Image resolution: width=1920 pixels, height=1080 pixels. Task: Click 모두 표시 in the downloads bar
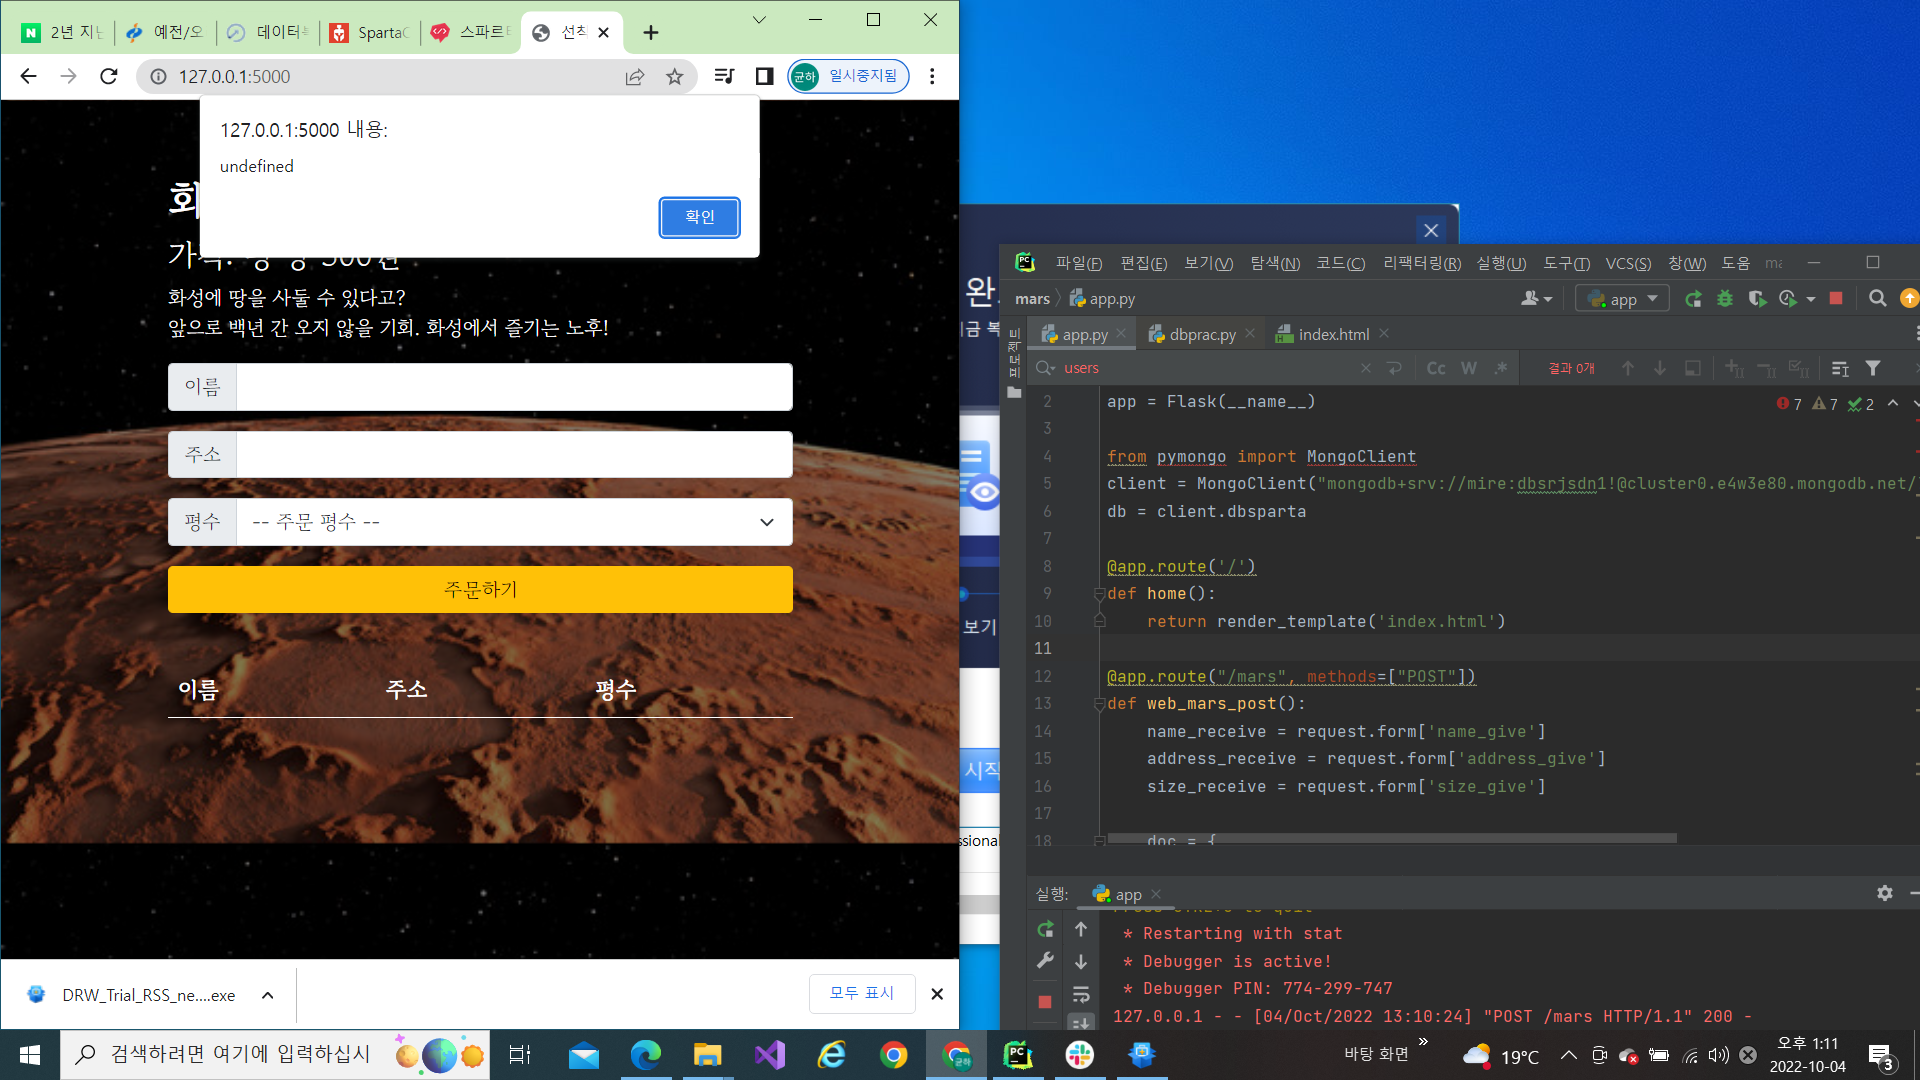[862, 993]
